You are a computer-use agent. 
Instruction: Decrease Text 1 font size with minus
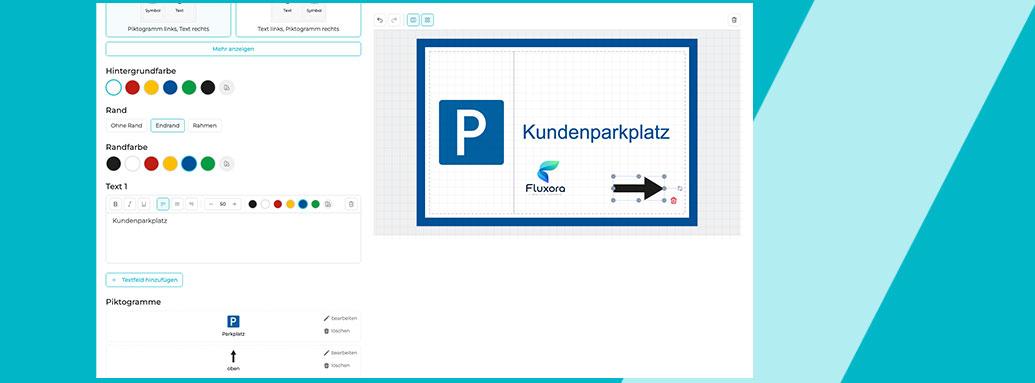pyautogui.click(x=211, y=204)
